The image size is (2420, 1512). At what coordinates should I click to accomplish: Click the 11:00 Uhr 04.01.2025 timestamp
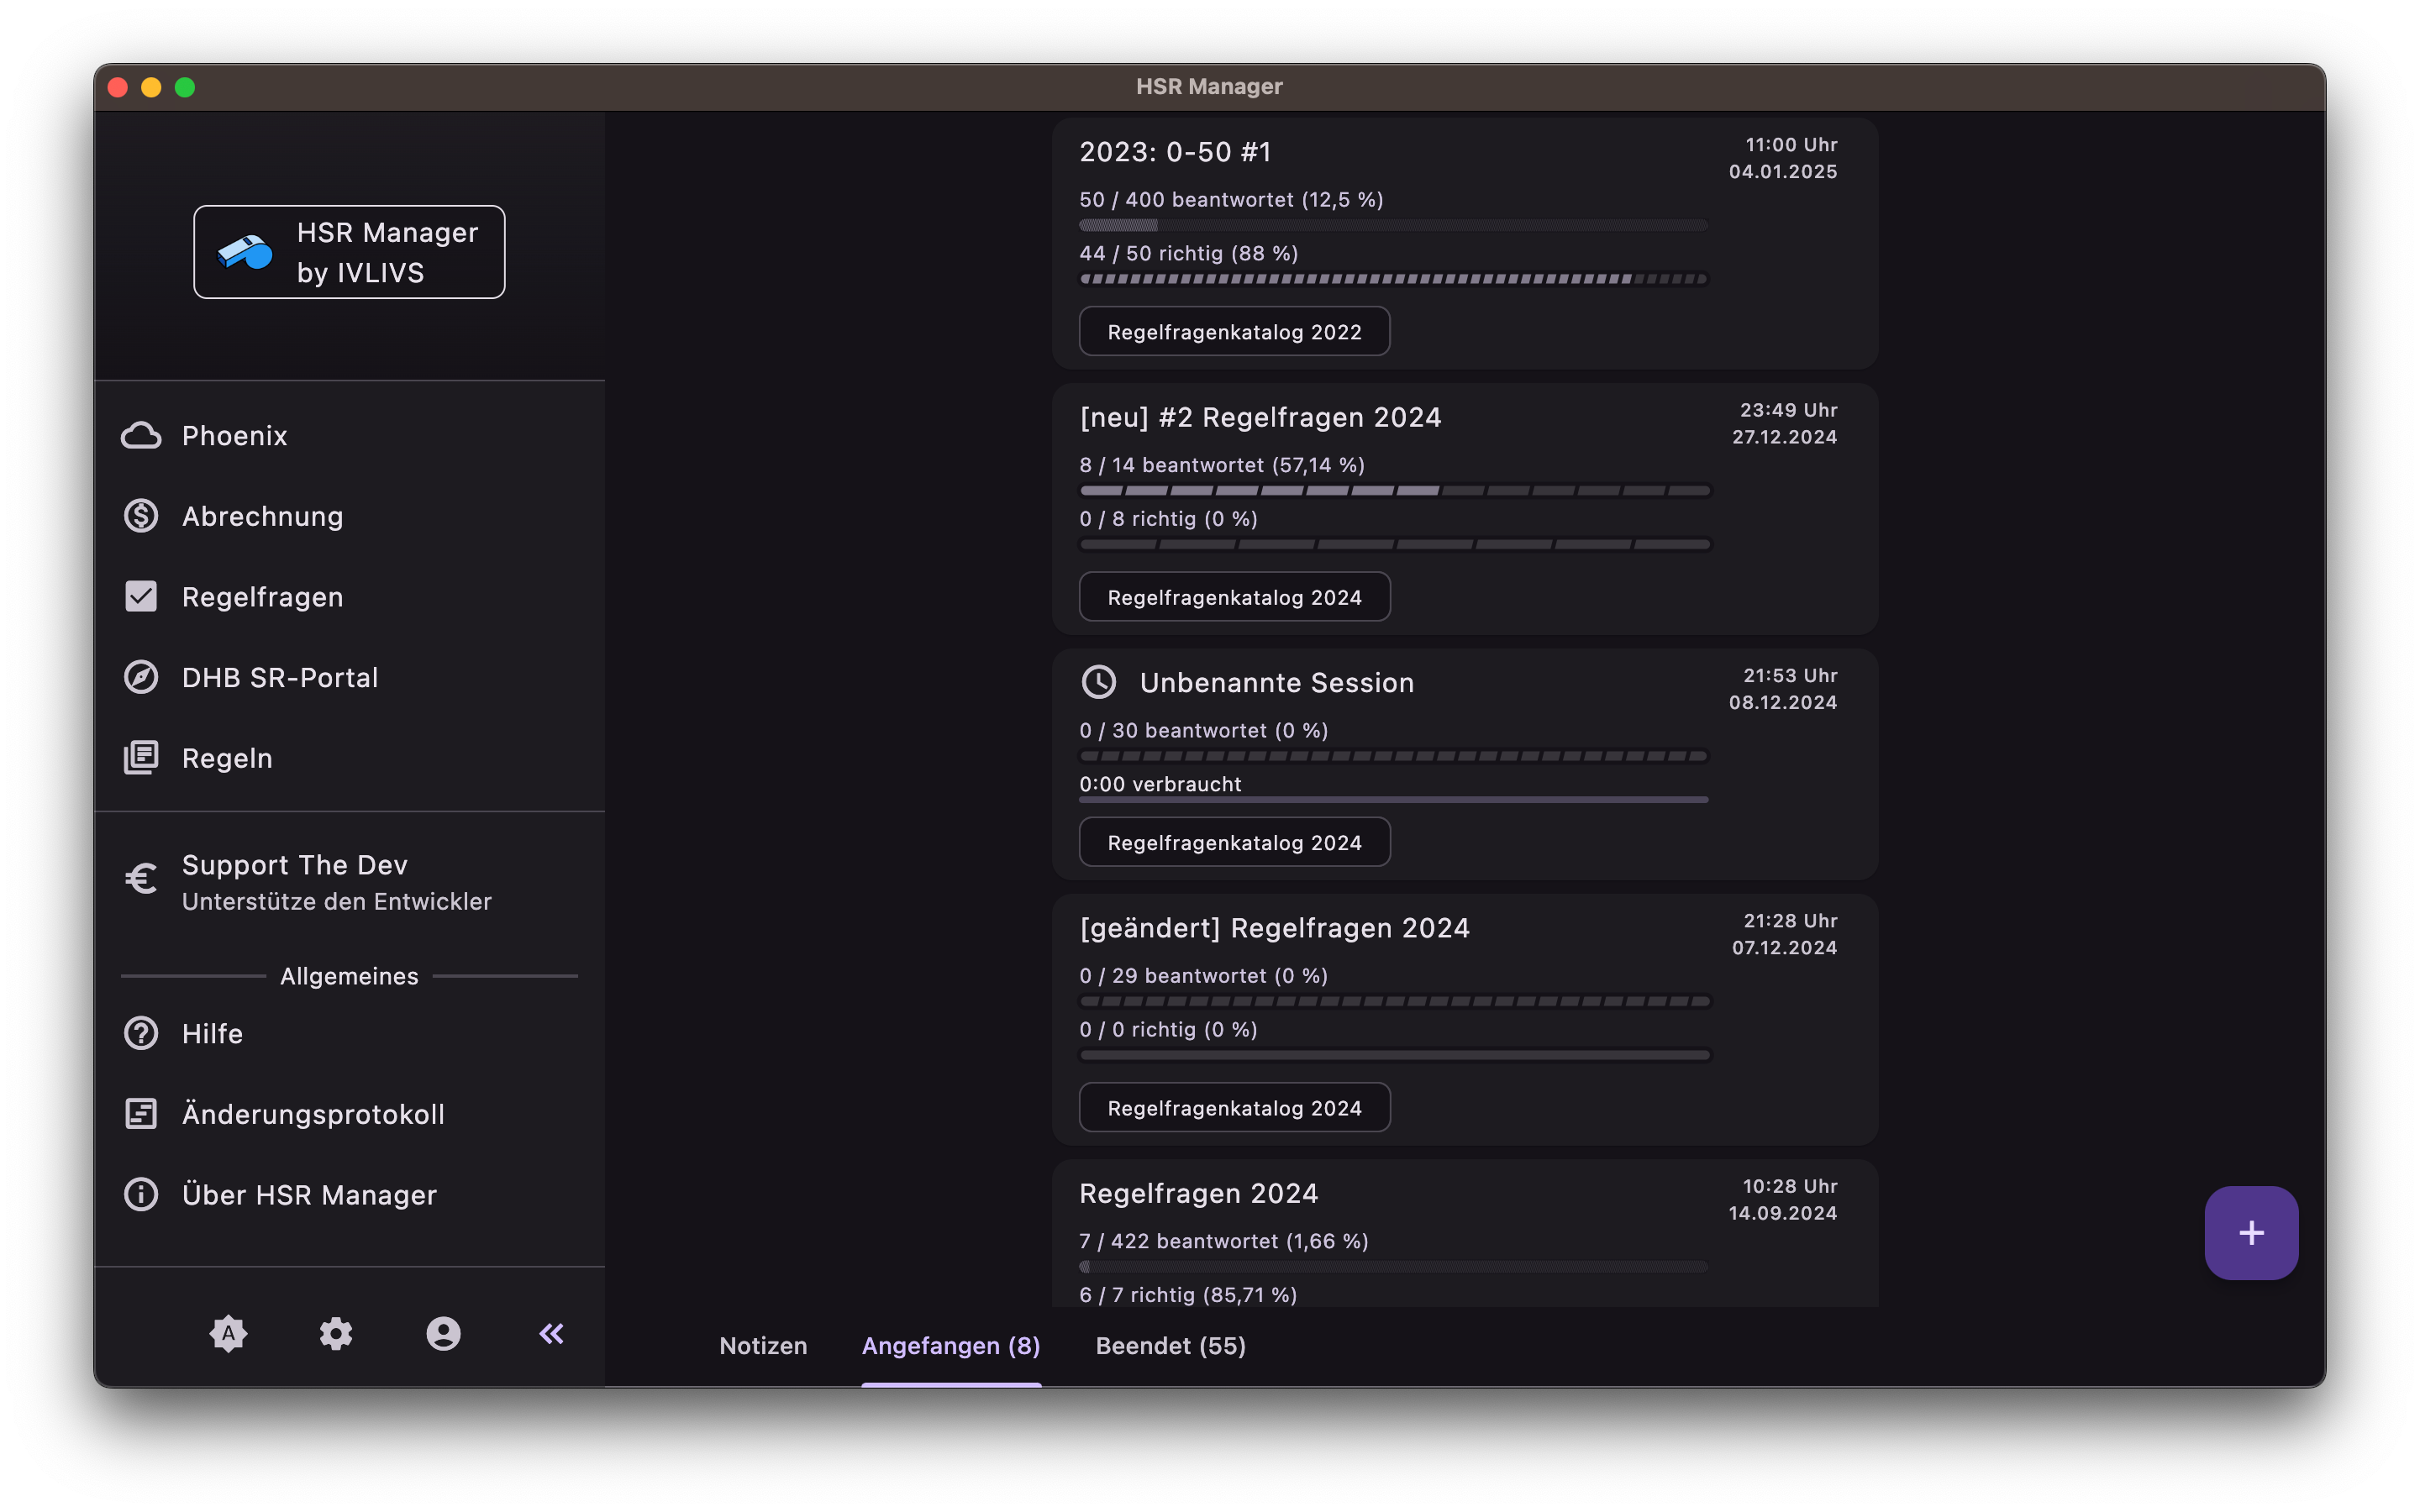coord(1783,158)
